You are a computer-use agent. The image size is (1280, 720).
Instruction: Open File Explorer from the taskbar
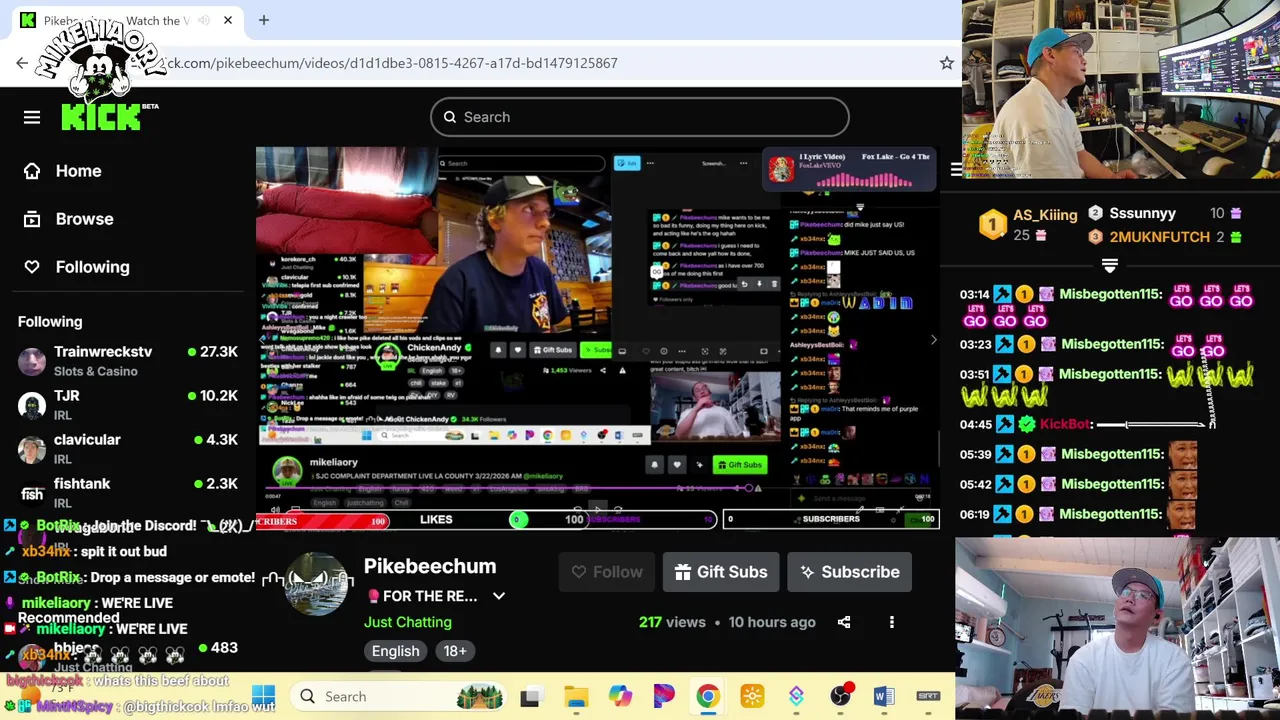(576, 696)
